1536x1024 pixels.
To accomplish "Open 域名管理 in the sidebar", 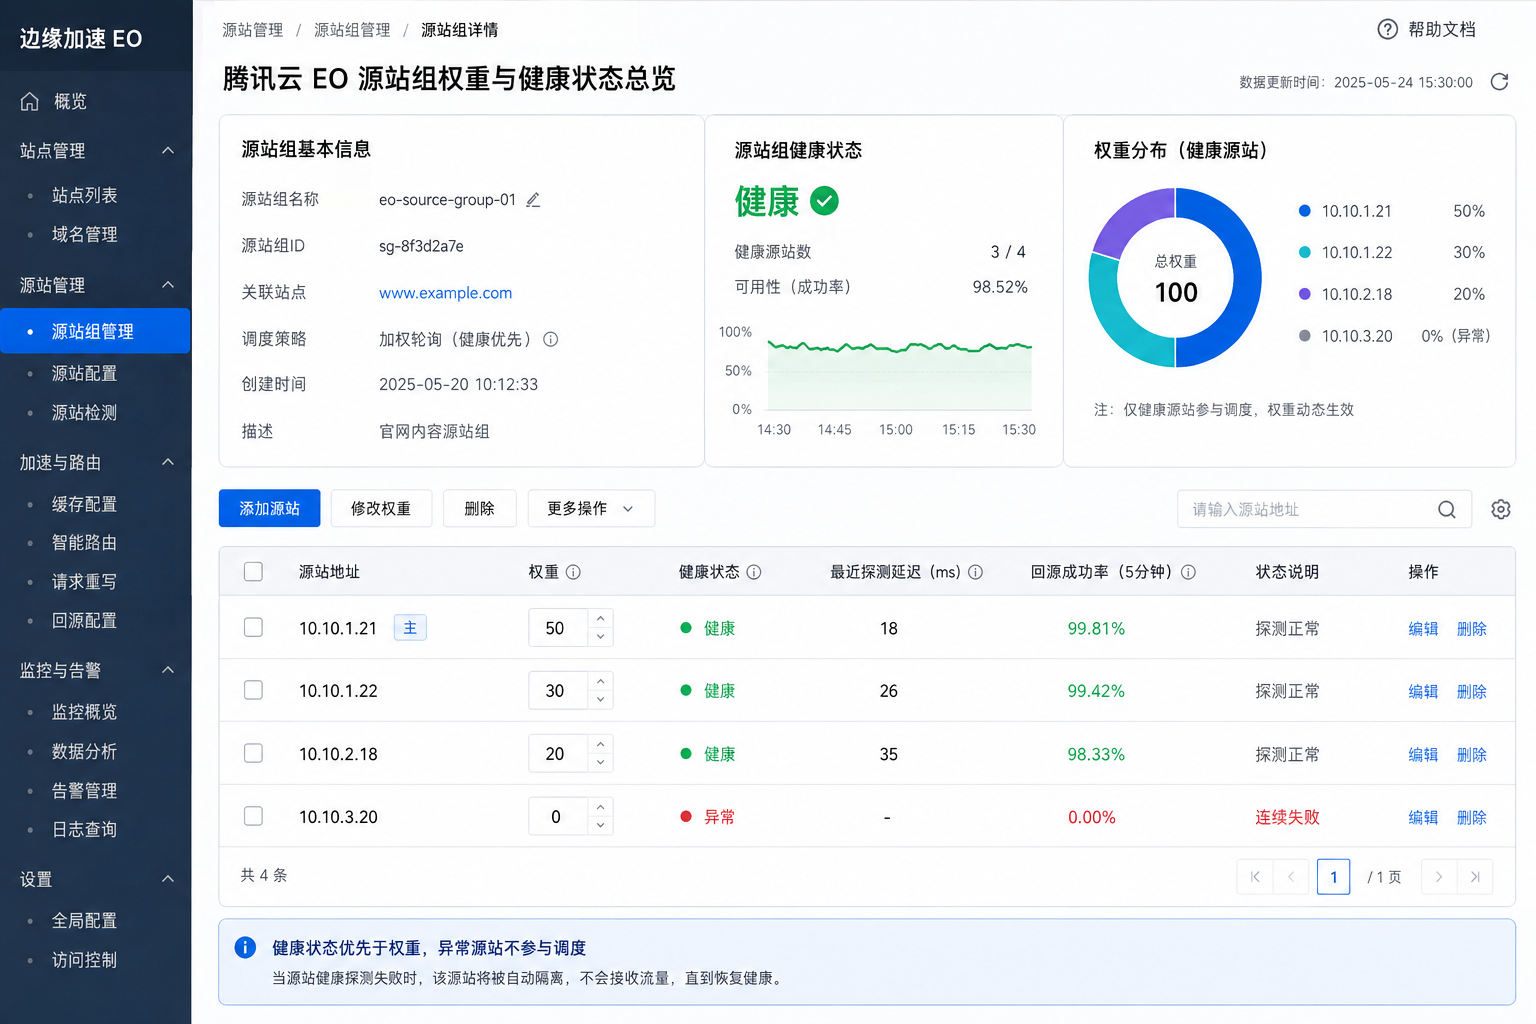I will point(85,234).
